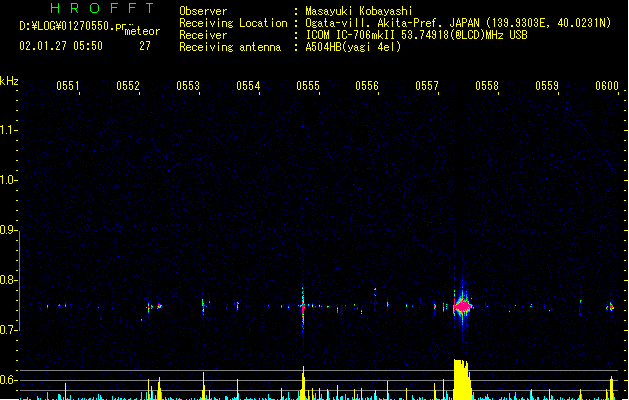This screenshot has width=629, height=400.
Task: Click the 0.7 kHz axis label
Action: pos(8,330)
